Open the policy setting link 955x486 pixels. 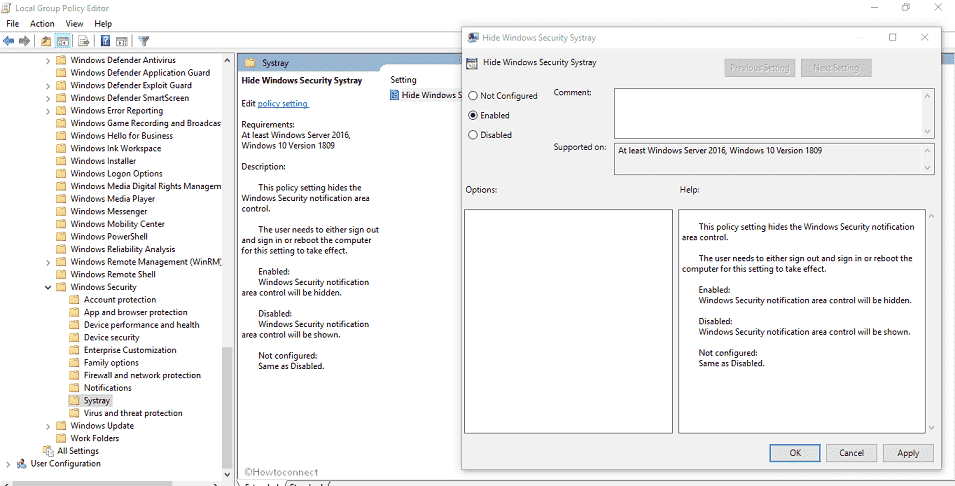(283, 104)
